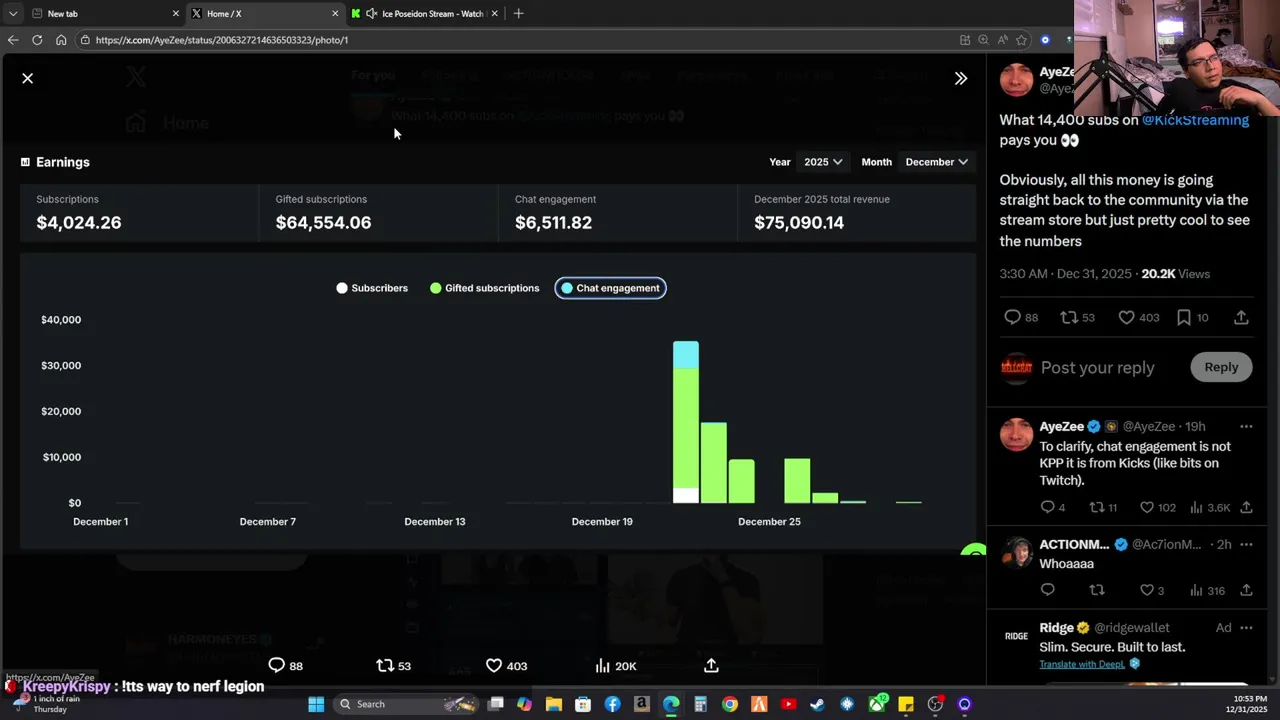Screen dimensions: 1280x720
Task: Toggle the Gifted subscriptions legend item
Action: coord(485,288)
